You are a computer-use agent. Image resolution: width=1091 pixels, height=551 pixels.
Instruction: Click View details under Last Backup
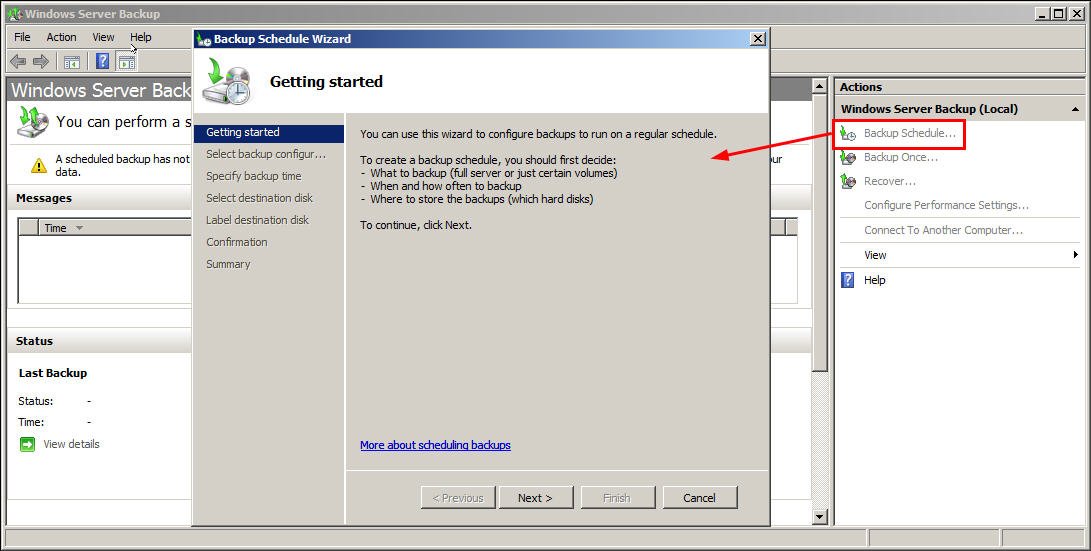tap(72, 444)
